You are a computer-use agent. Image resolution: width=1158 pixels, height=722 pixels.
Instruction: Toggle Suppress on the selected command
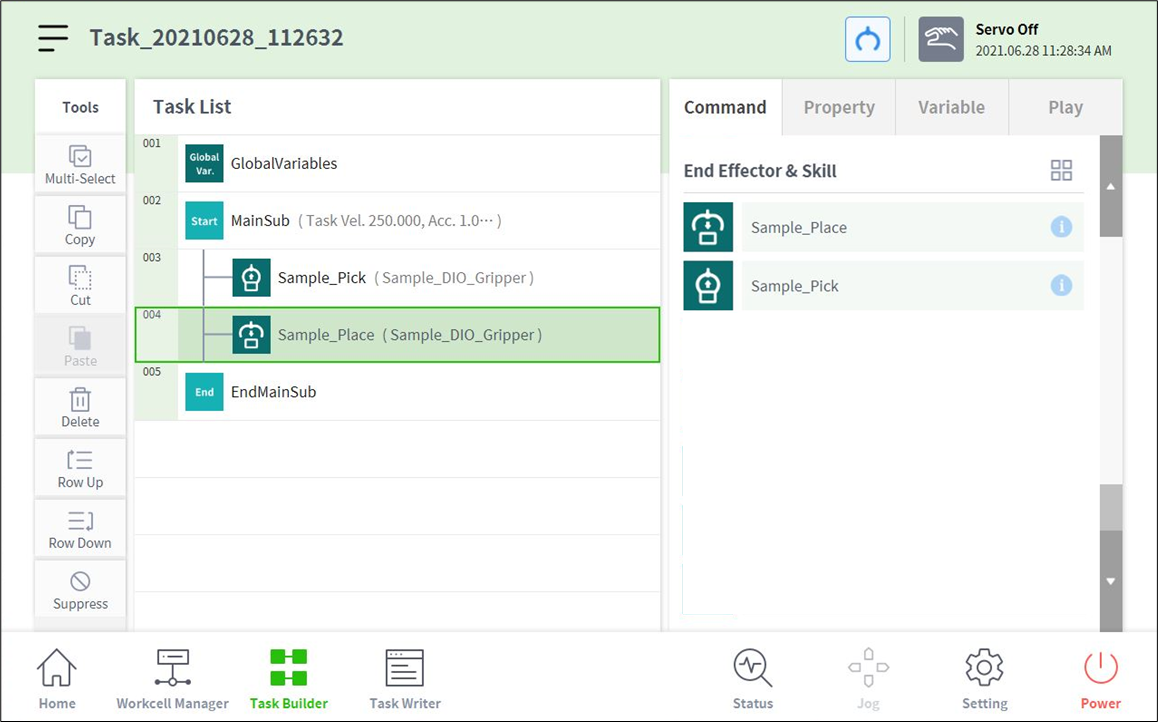(80, 591)
